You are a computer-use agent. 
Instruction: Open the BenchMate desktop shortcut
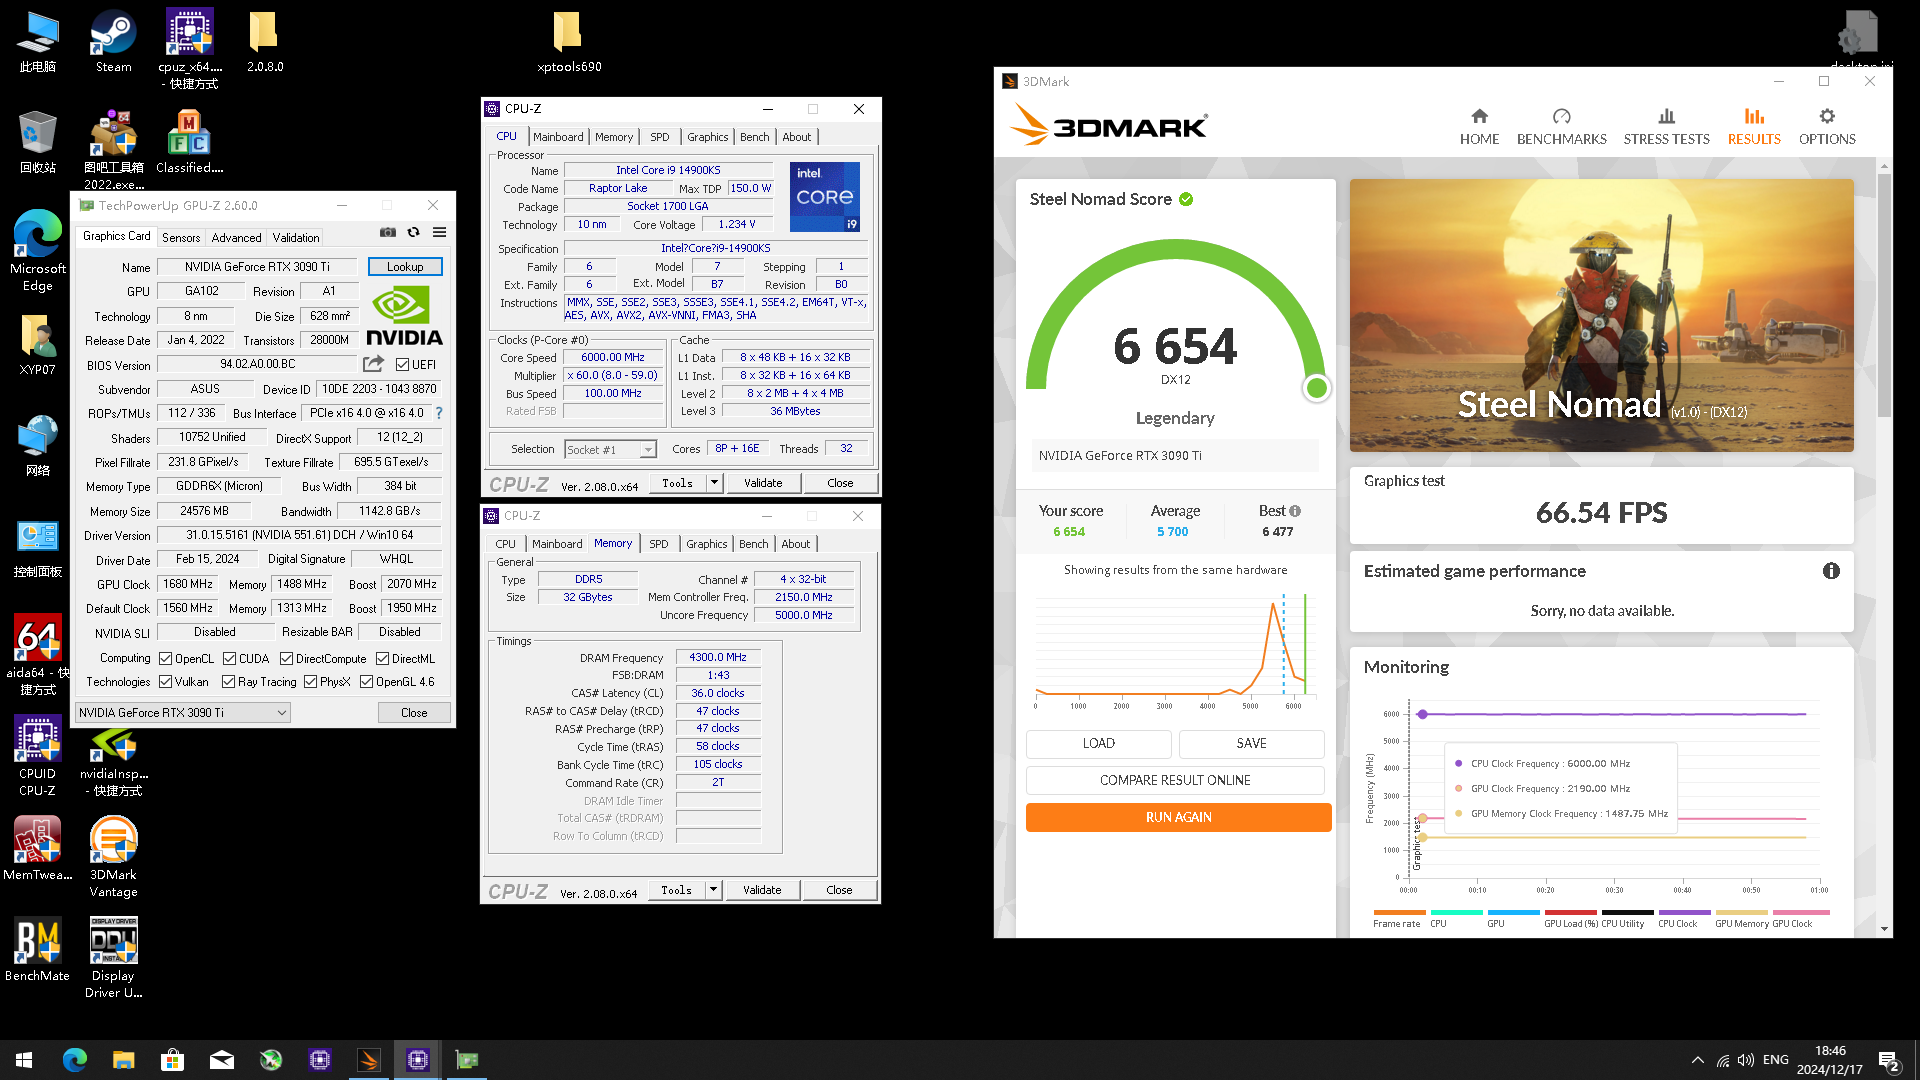pos(38,950)
